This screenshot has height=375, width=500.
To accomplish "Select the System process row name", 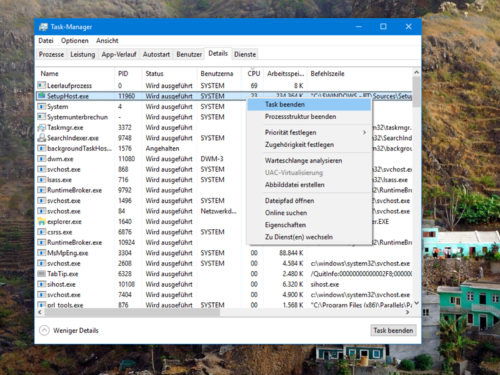I will coord(58,107).
